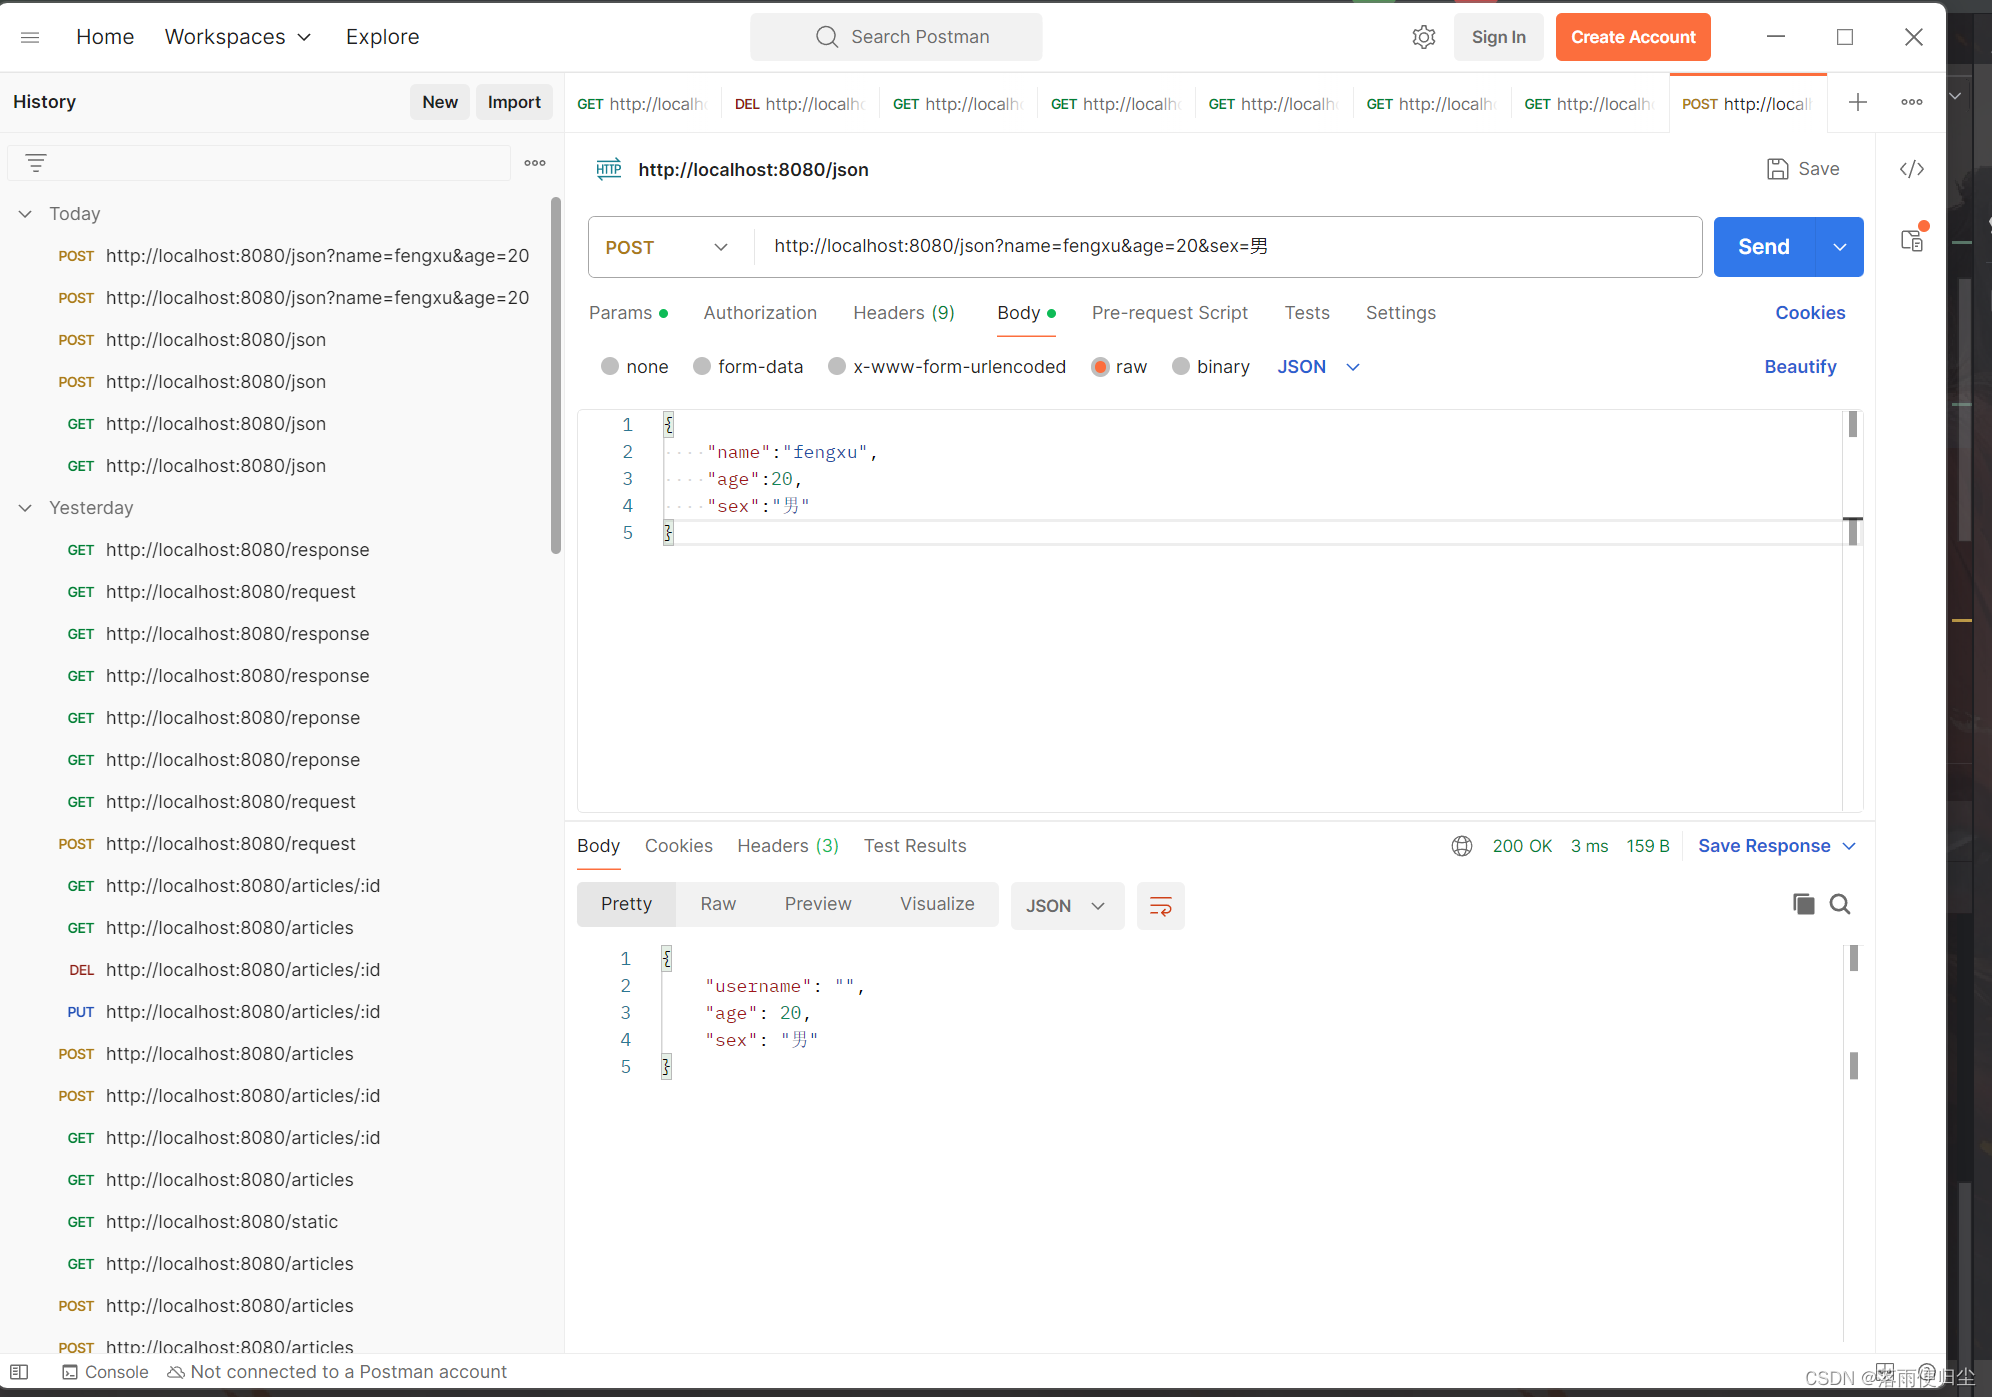Open the Test Results tab
Image resolution: width=1992 pixels, height=1397 pixels.
915,846
